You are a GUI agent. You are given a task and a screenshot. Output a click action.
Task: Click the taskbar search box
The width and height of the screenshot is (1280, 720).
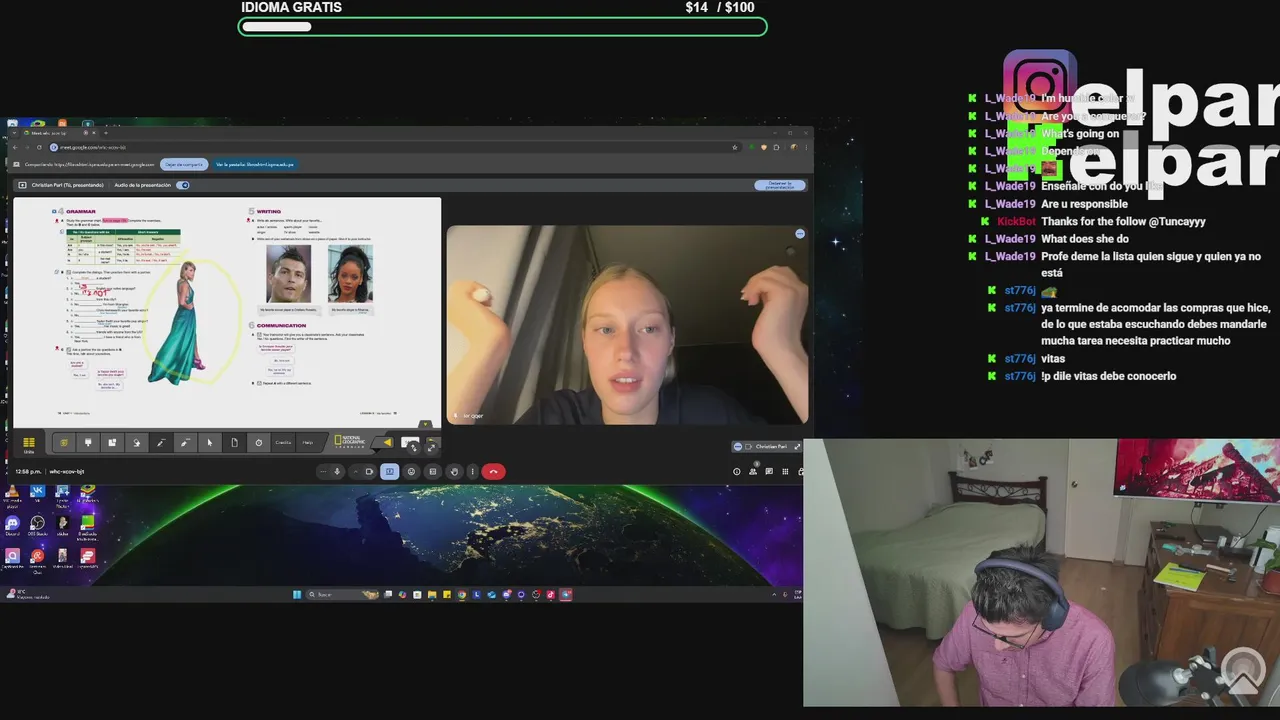[x=342, y=594]
